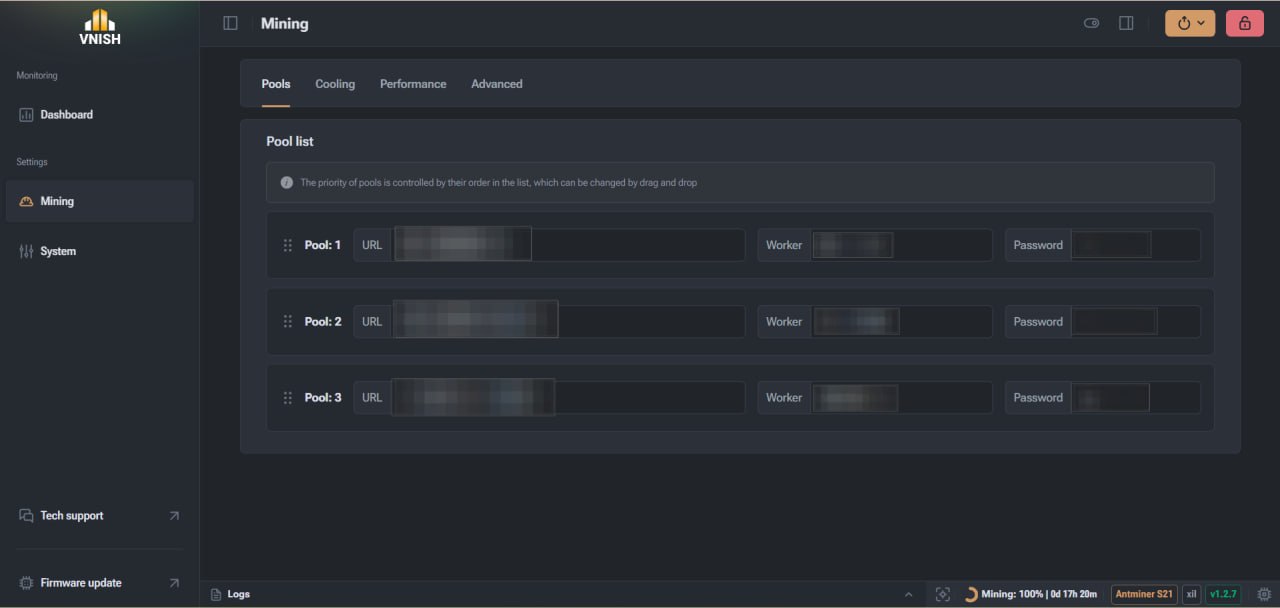Open the Dashboard page
Viewport: 1280px width, 608px height.
pyautogui.click(x=100, y=115)
